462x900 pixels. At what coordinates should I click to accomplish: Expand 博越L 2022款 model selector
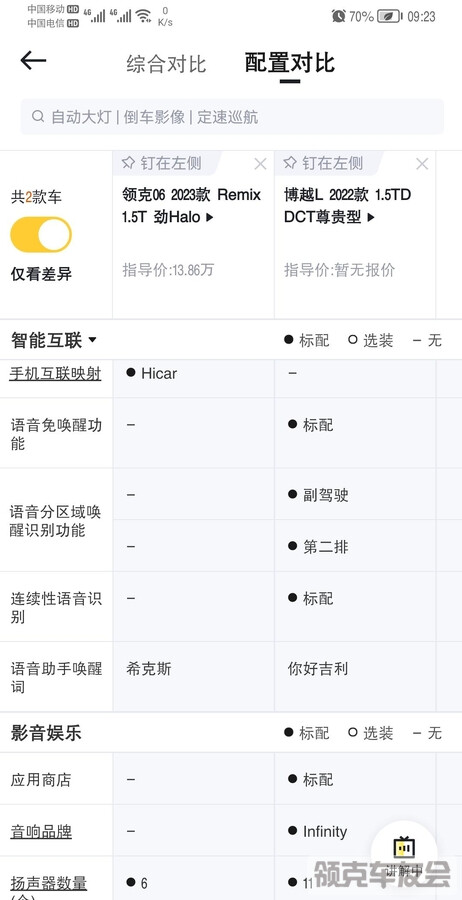[348, 206]
